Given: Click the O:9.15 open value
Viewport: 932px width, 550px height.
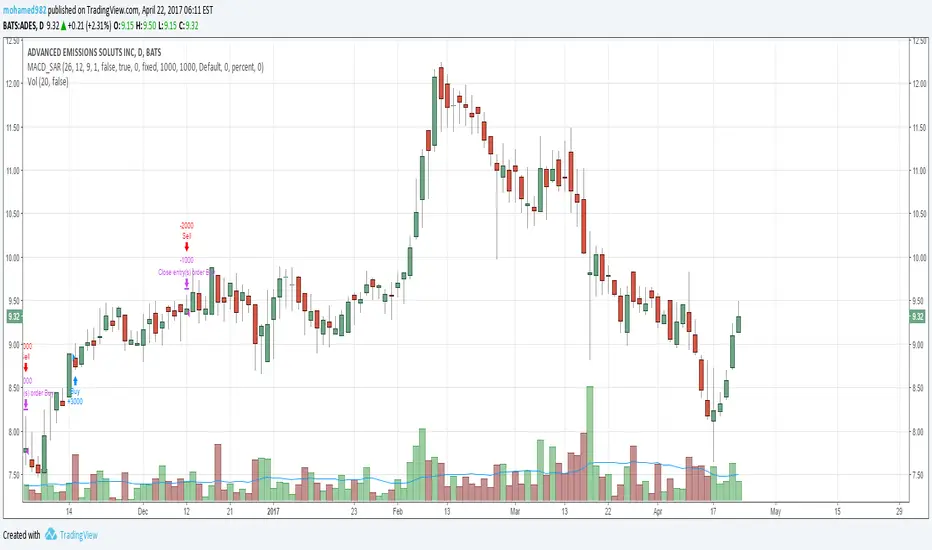Looking at the screenshot, I should pos(125,26).
